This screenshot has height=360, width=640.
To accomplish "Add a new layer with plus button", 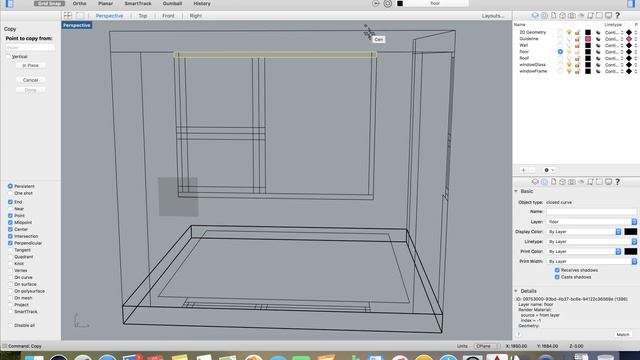I will coord(524,170).
